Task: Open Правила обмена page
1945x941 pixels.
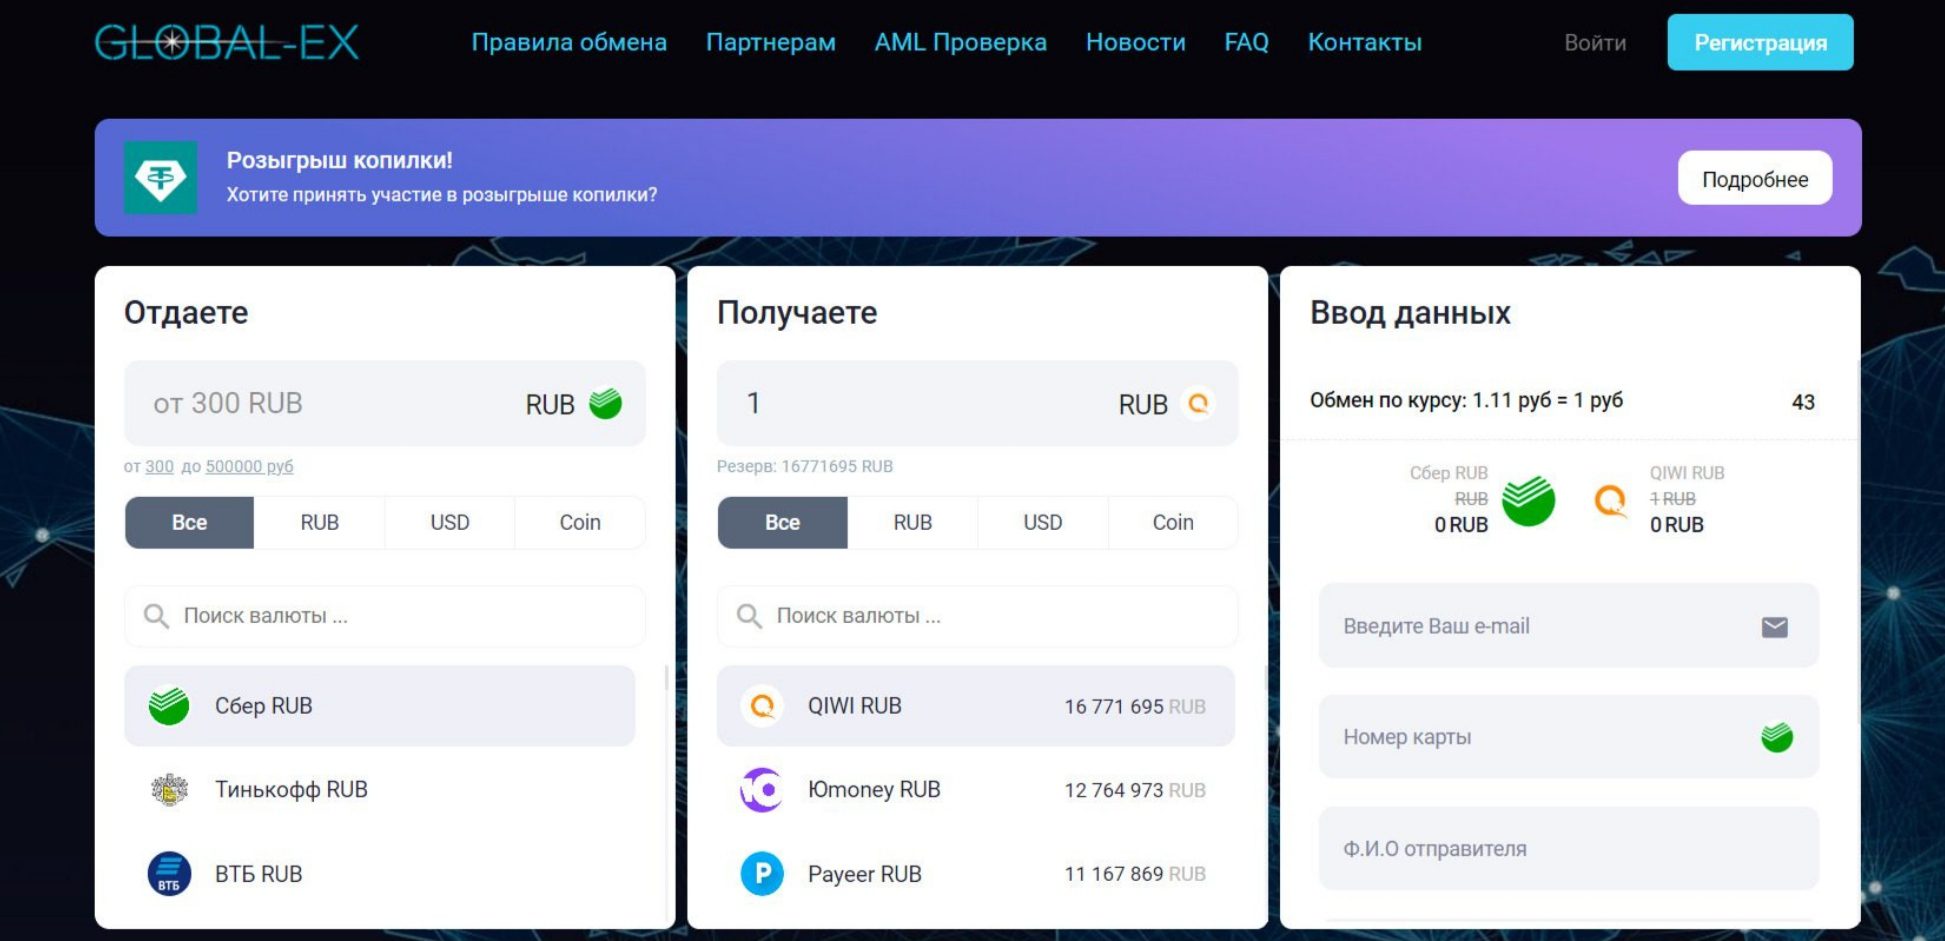Action: (569, 42)
